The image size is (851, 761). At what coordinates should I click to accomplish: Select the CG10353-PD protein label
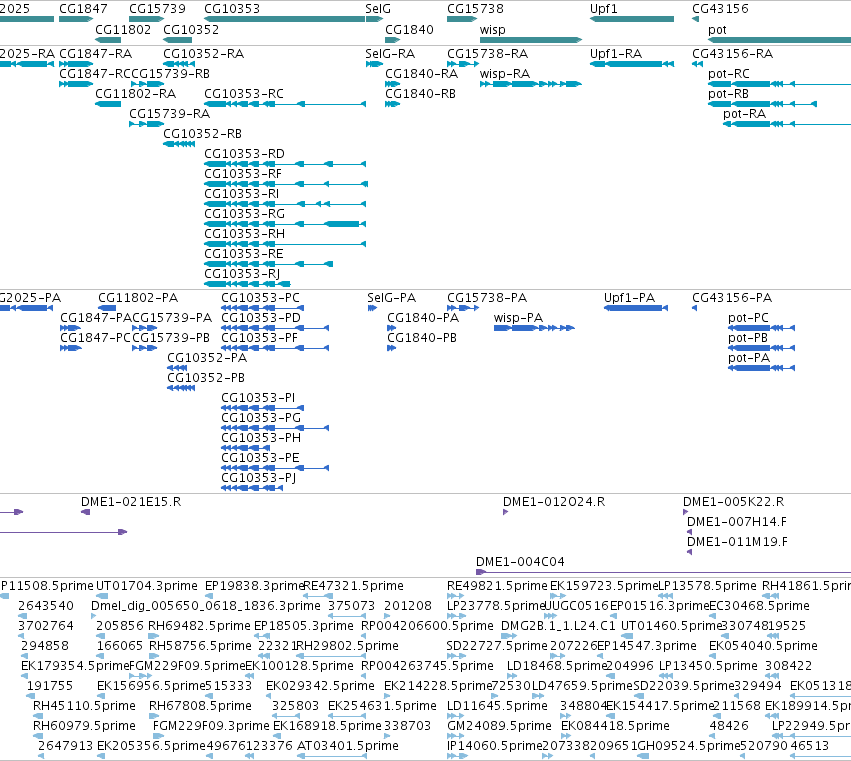click(x=261, y=318)
